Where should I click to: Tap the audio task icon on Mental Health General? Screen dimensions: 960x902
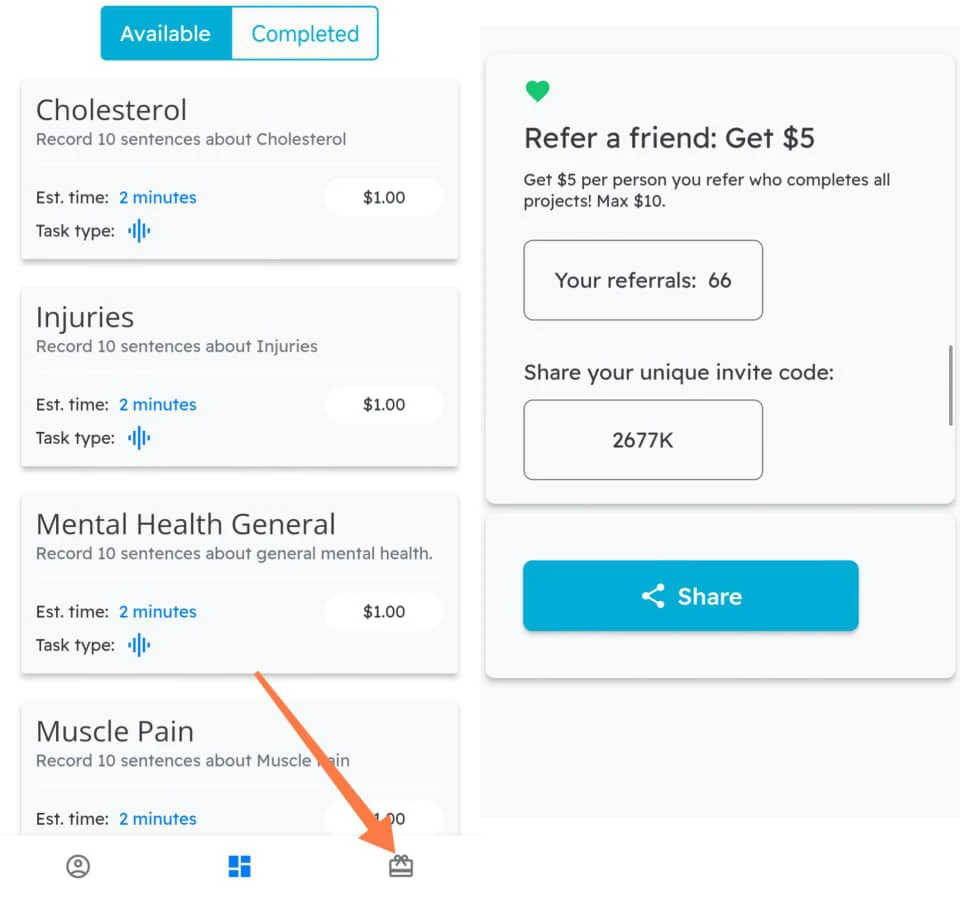[138, 645]
